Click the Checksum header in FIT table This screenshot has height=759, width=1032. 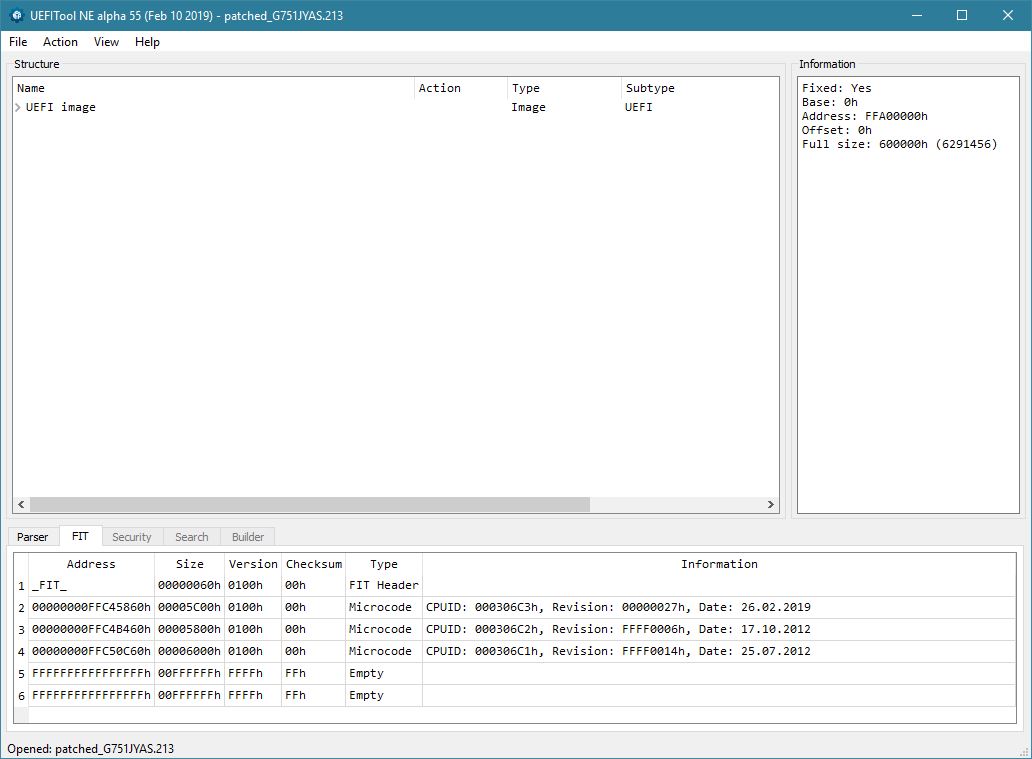[313, 564]
